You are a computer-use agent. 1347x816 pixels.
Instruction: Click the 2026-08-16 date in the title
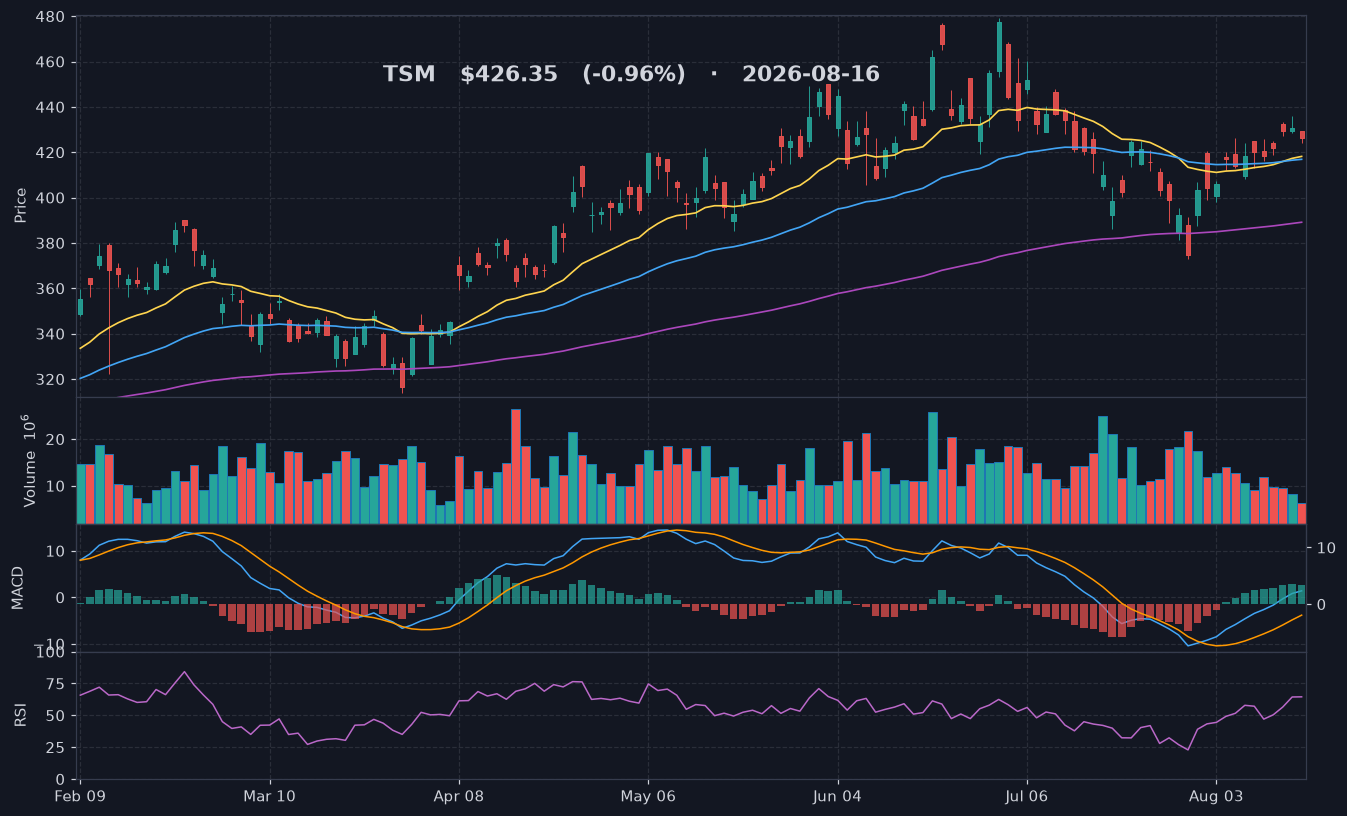[x=811, y=75]
